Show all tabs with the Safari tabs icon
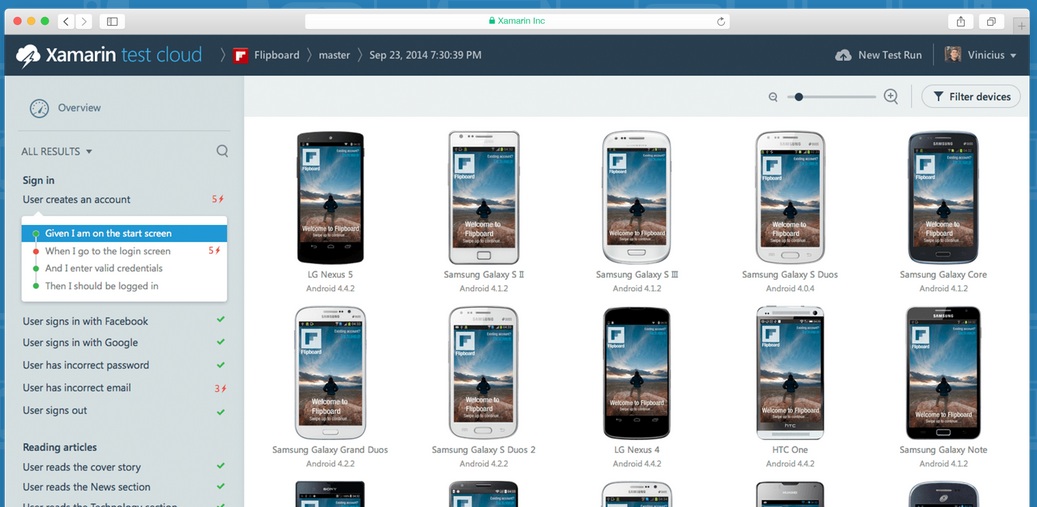1037x507 pixels. pyautogui.click(x=991, y=21)
